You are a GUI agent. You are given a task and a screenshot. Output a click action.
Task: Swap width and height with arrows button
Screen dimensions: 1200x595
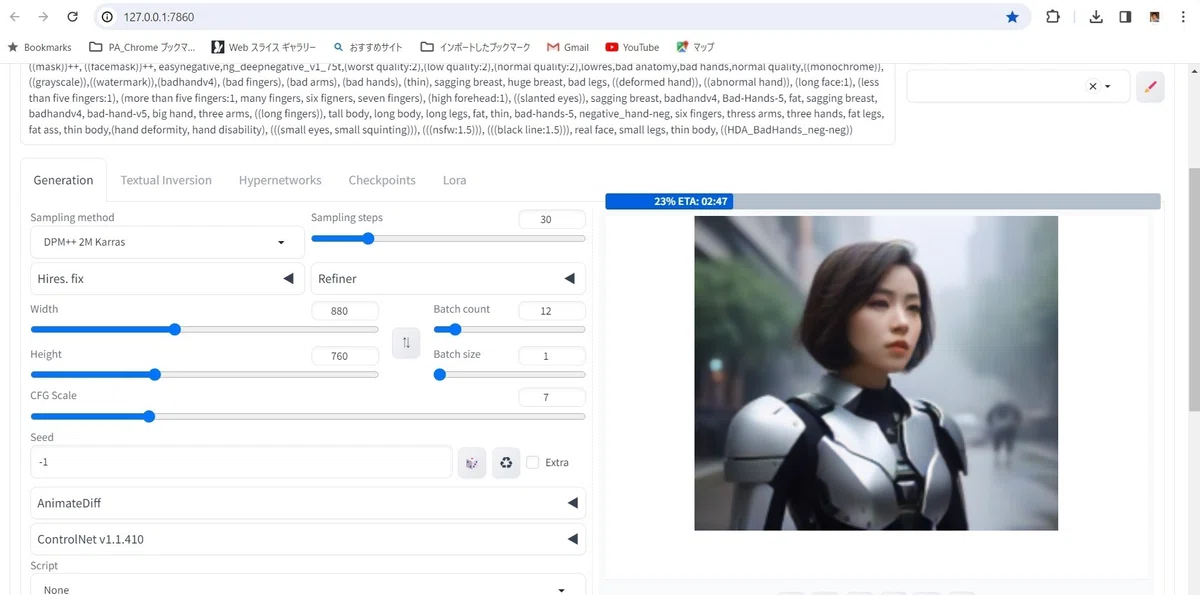click(x=406, y=343)
